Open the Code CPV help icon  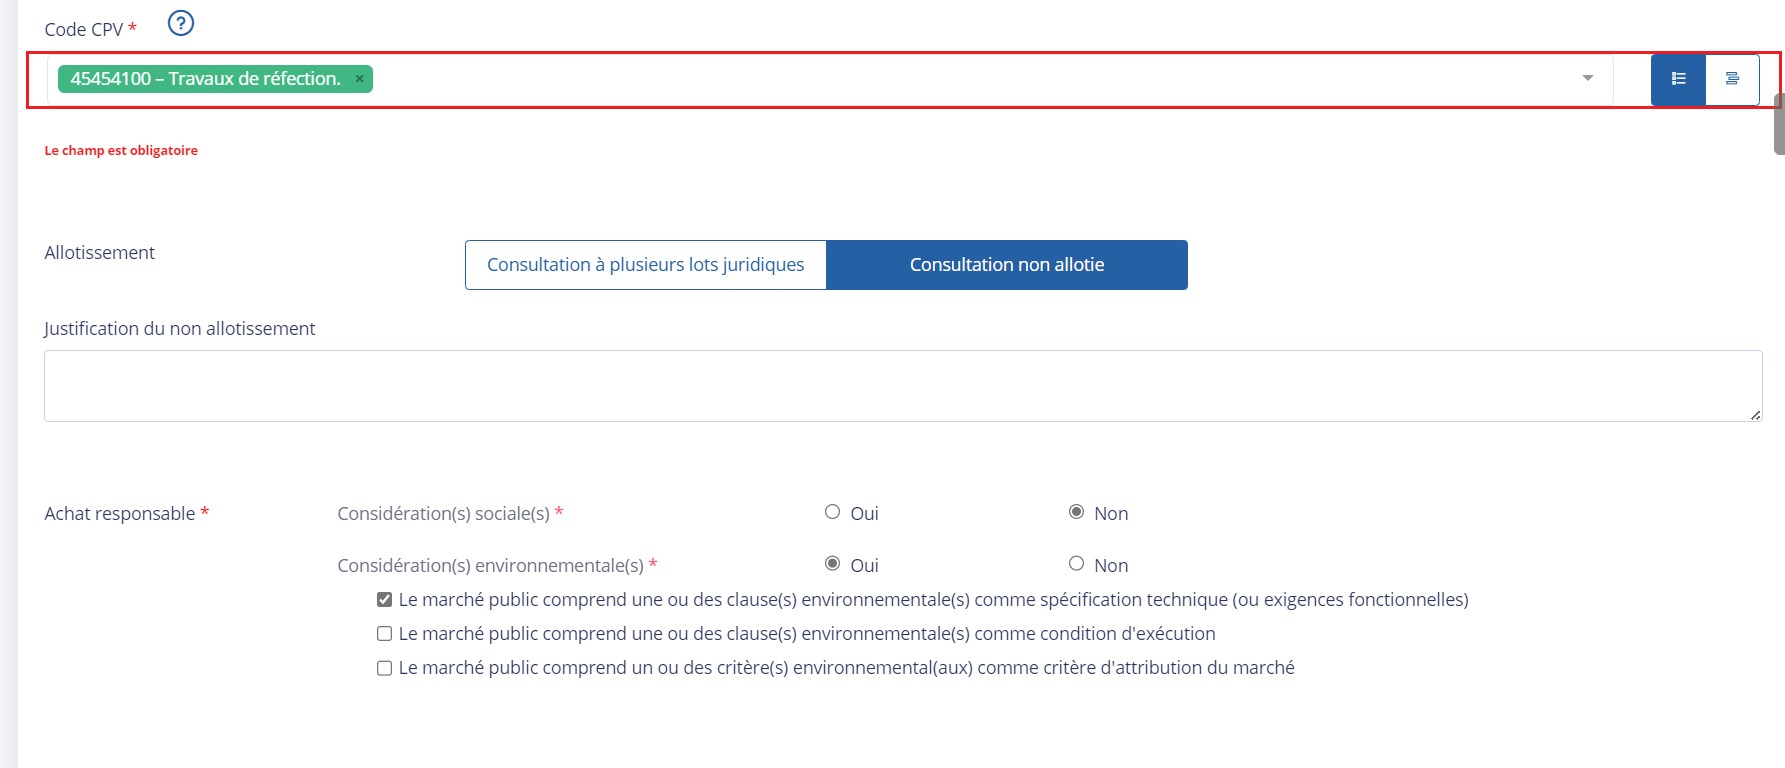180,23
